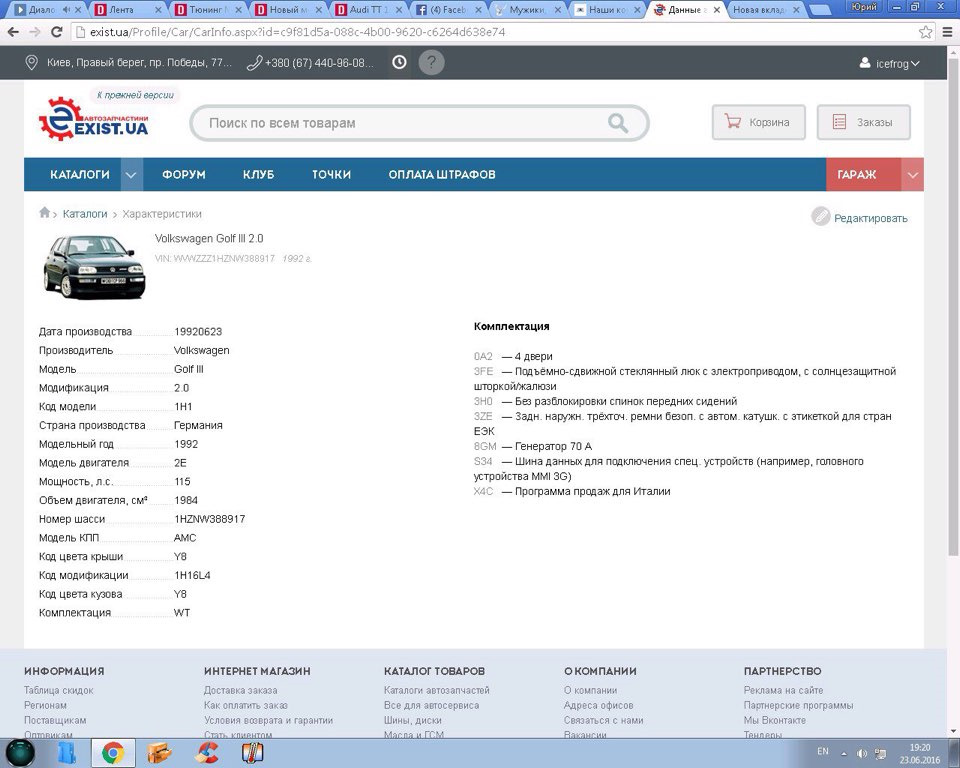Viewport: 960px width, 768px height.
Task: Bookmark this page with the star icon
Action: (x=925, y=32)
